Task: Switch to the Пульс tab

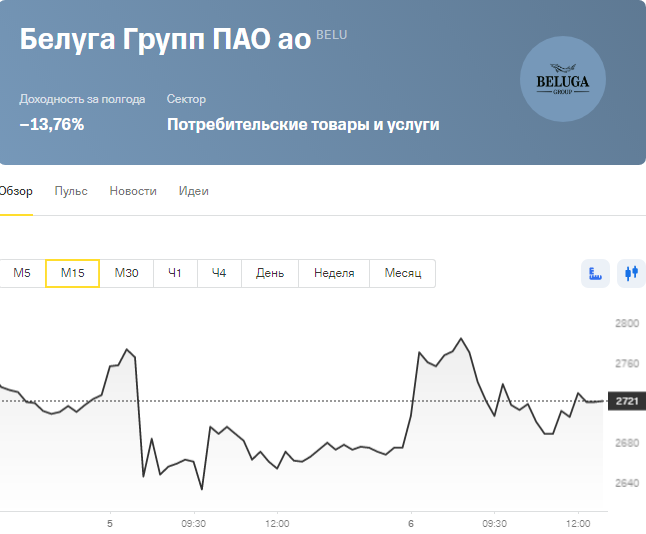Action: (x=71, y=191)
